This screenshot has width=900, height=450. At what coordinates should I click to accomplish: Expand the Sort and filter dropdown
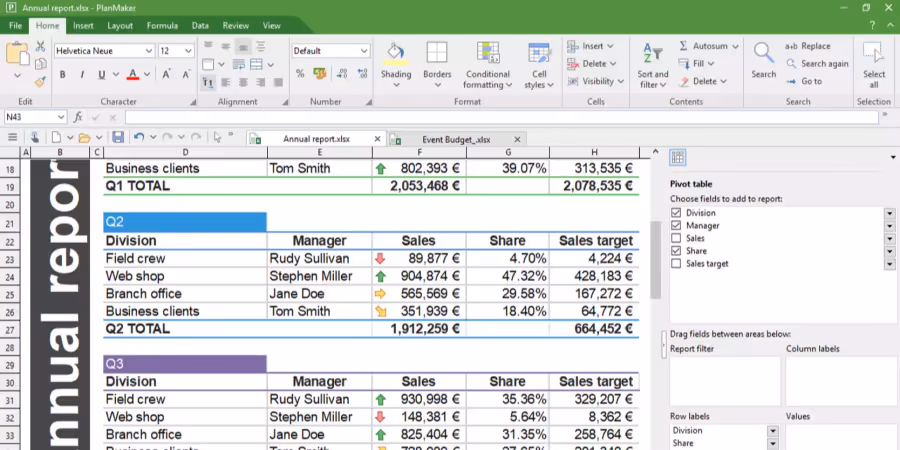662,85
